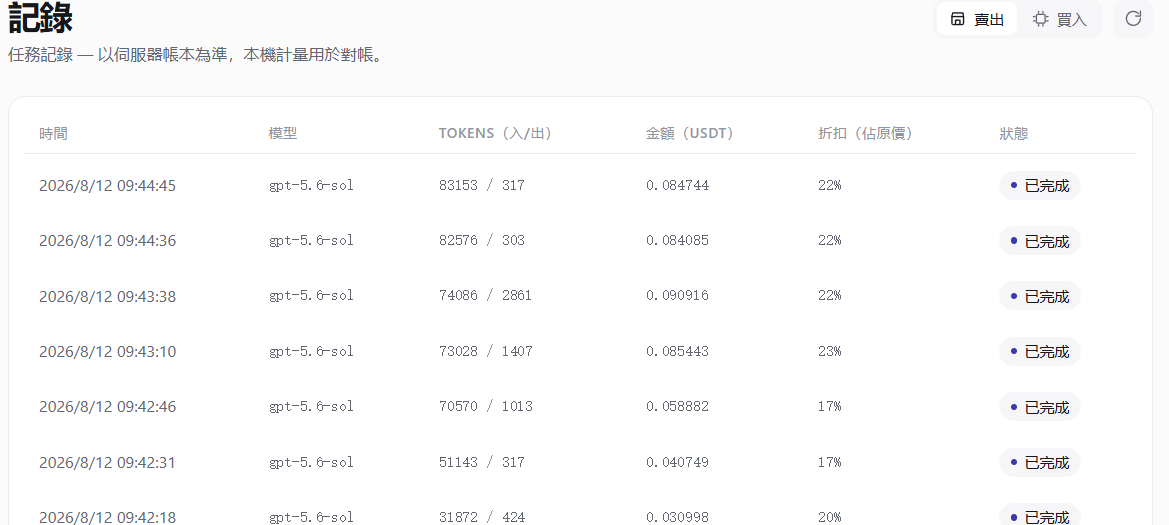
Task: Click tokens value 51143 / 317
Action: tap(482, 462)
